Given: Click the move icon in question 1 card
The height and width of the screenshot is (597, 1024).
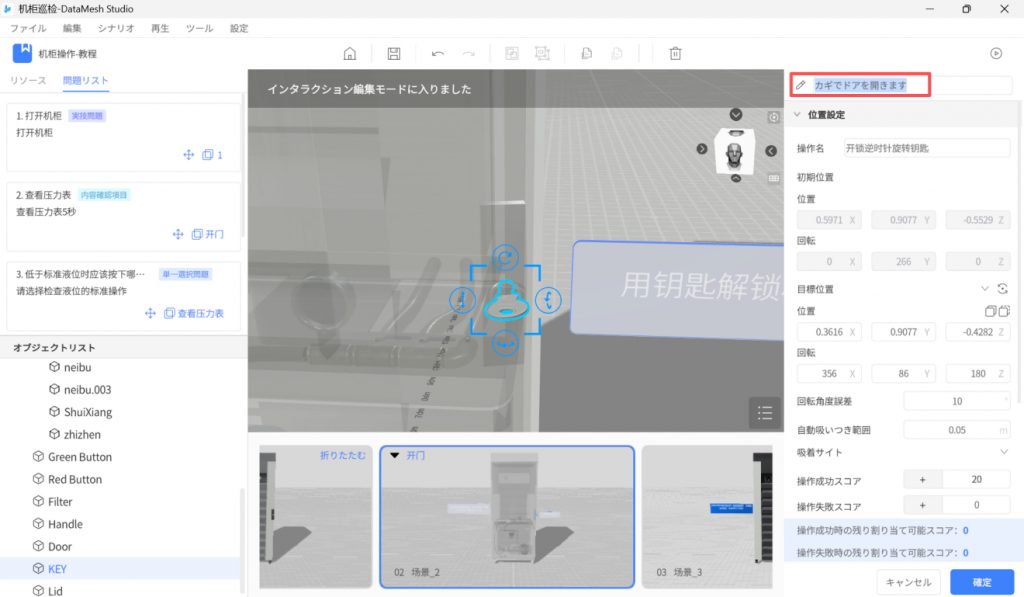Looking at the screenshot, I should tap(188, 155).
